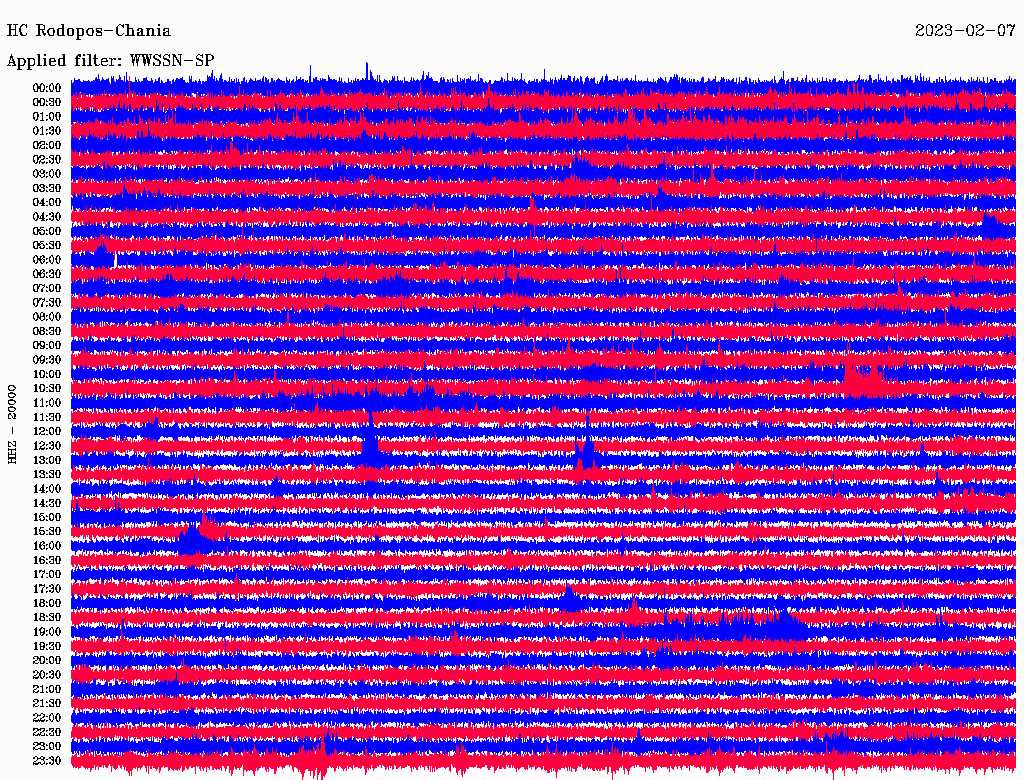
Task: Select the 00:00 time label
Action: coord(47,88)
